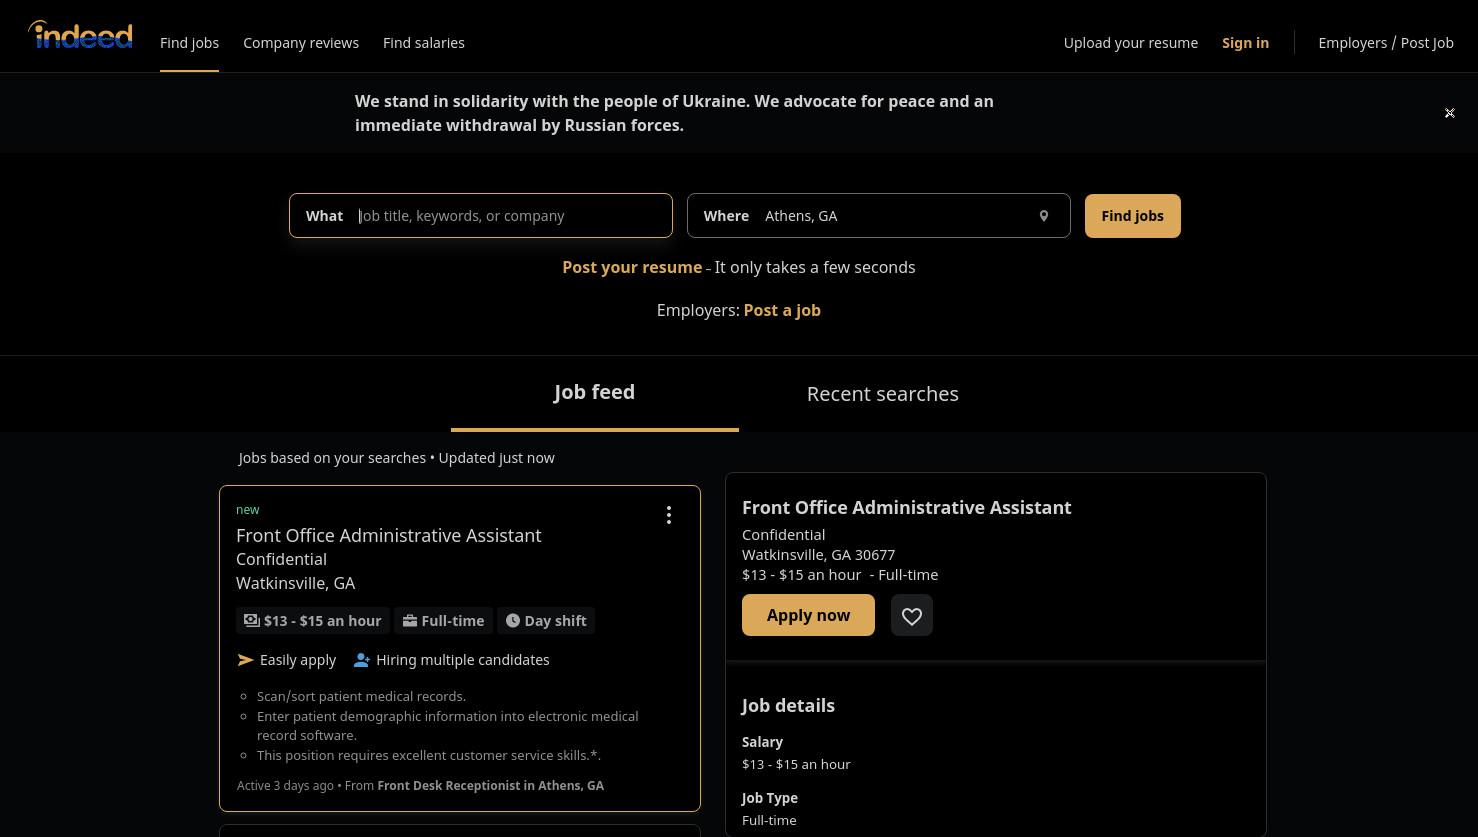Open Employers / Post Job page
Image resolution: width=1478 pixels, height=837 pixels.
pos(1386,43)
